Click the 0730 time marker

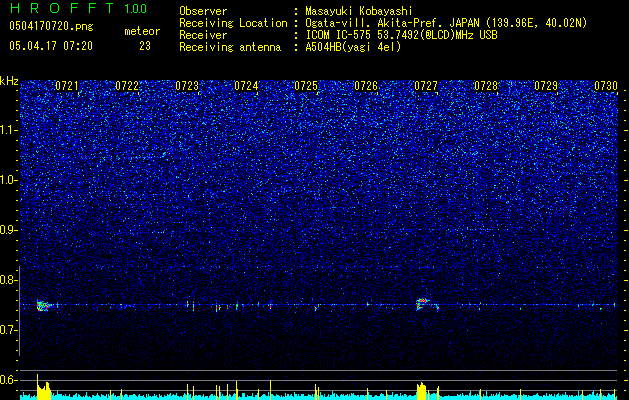point(606,85)
